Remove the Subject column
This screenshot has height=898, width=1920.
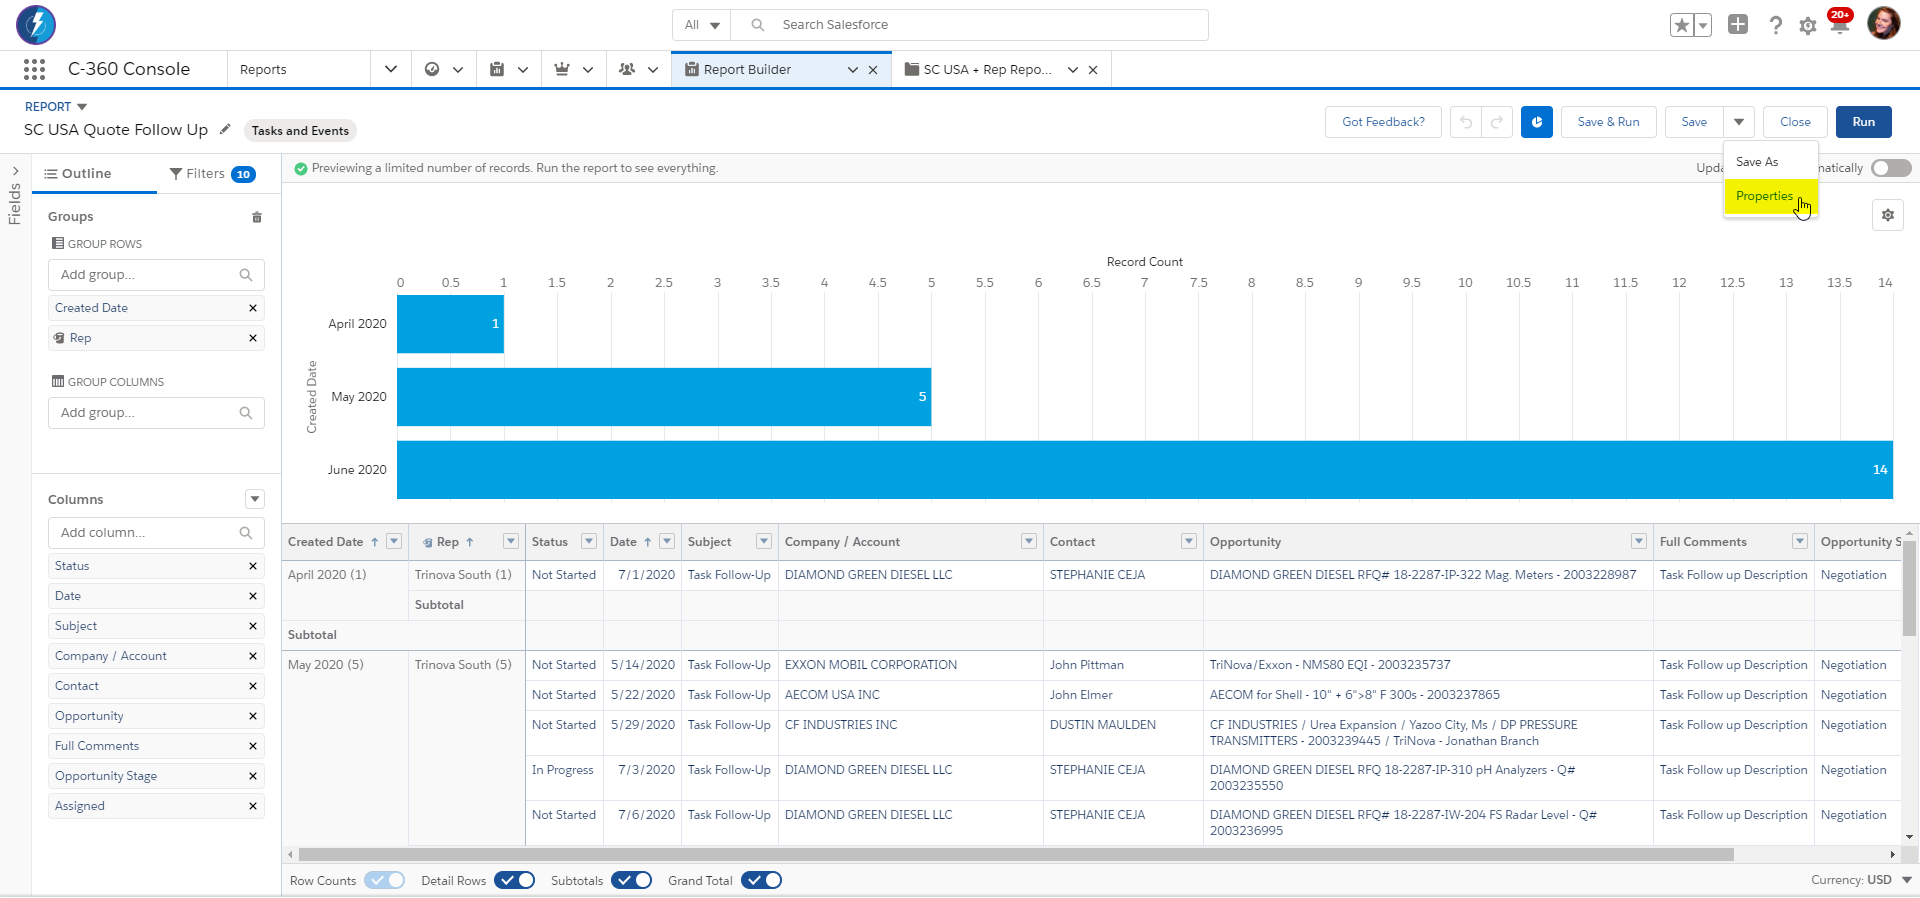pyautogui.click(x=253, y=626)
